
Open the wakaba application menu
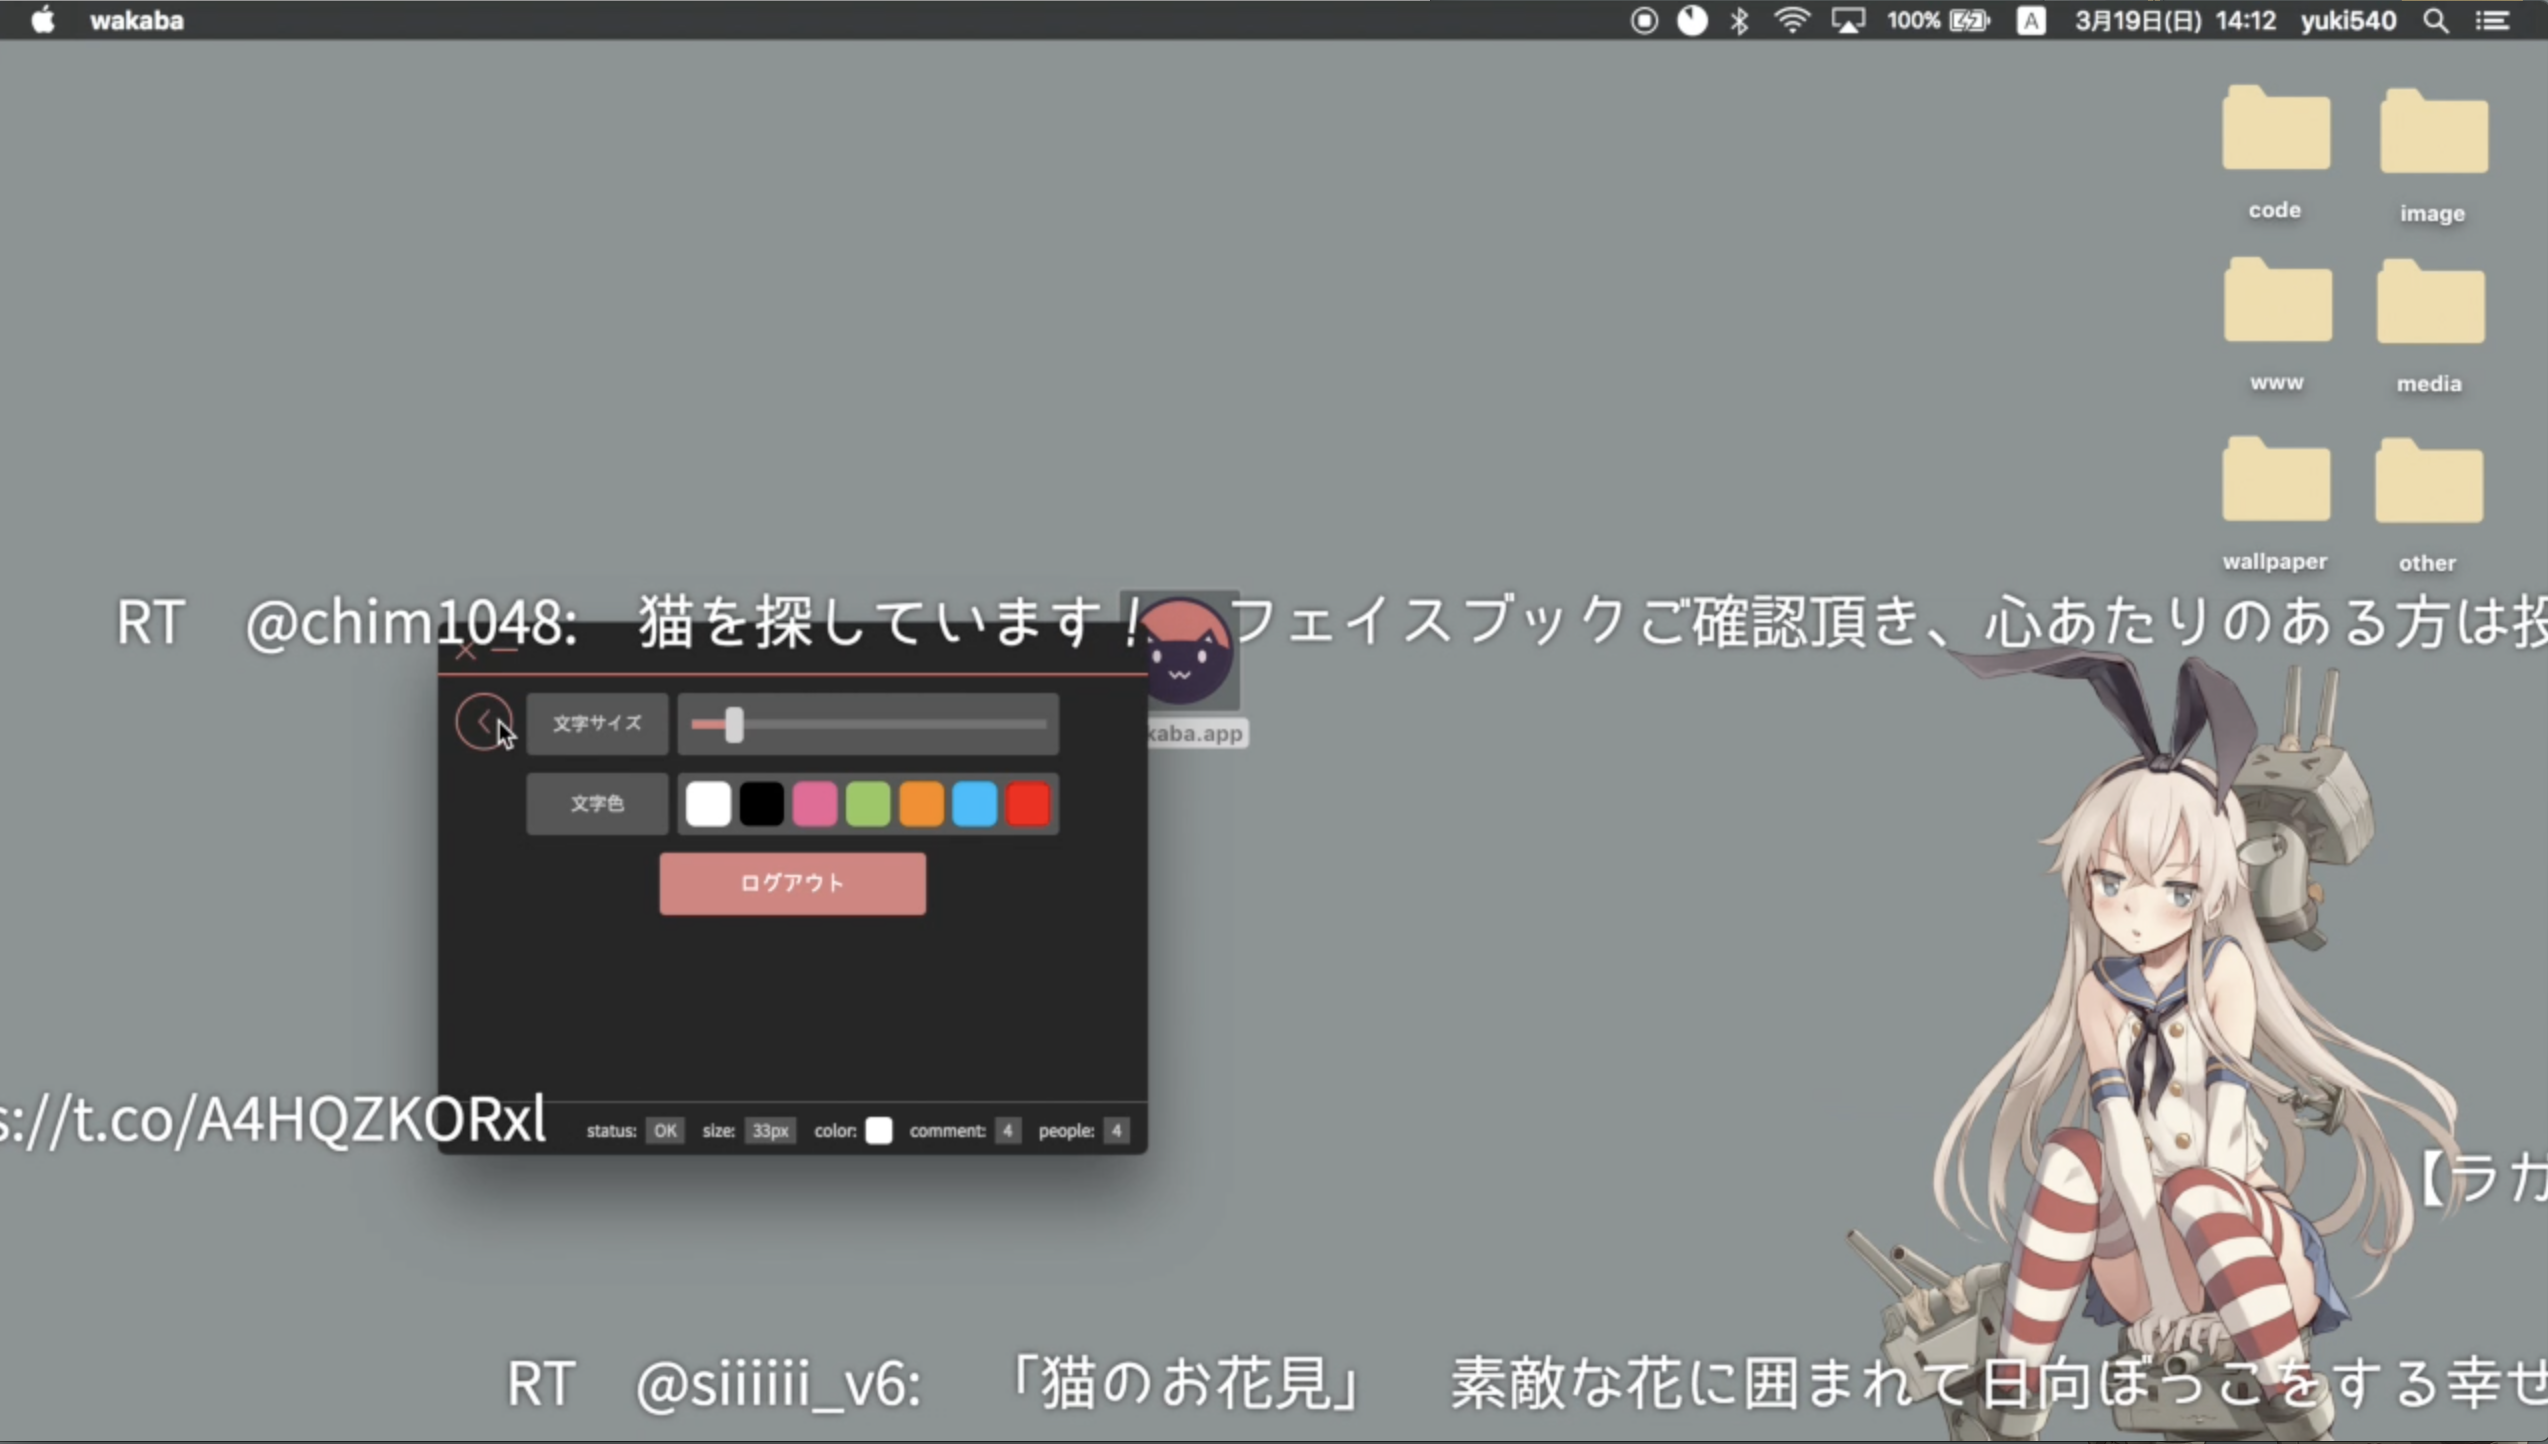tap(137, 21)
